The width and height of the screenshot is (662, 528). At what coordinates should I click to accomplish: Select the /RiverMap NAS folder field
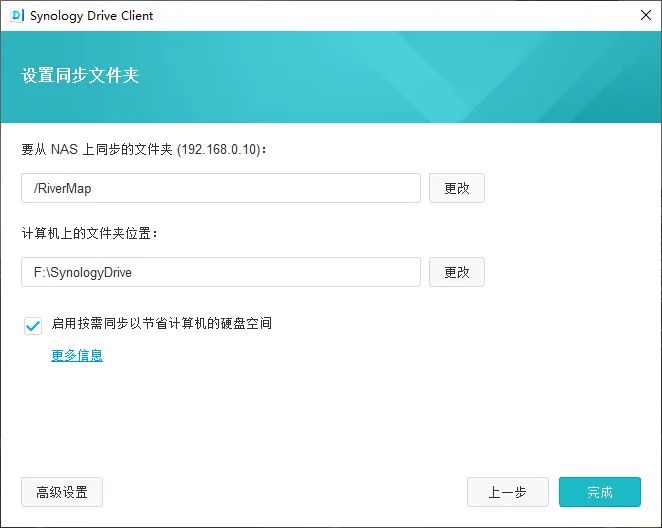coord(221,188)
